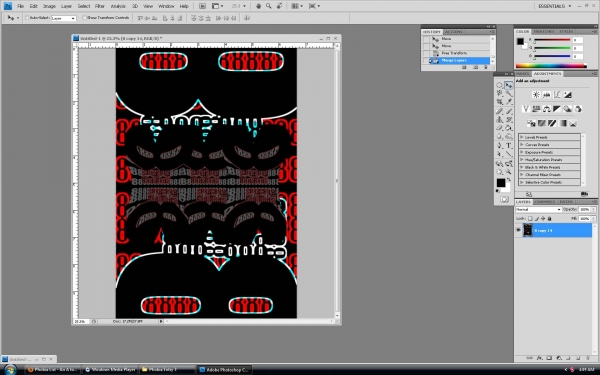Image resolution: width=600 pixels, height=375 pixels.
Task: Select the History Brush tool
Action: [x=509, y=120]
